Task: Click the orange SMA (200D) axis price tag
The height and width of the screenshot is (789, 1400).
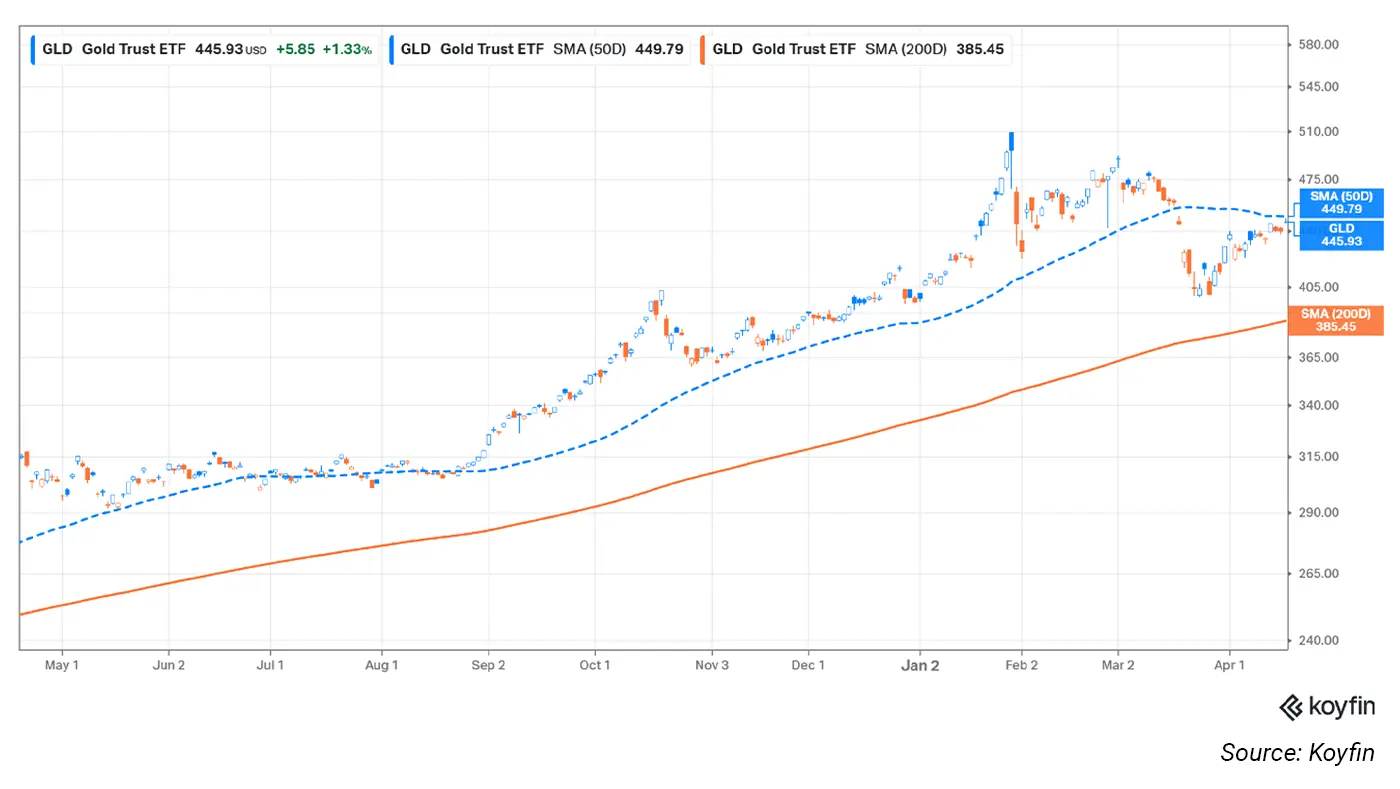Action: pos(1342,320)
